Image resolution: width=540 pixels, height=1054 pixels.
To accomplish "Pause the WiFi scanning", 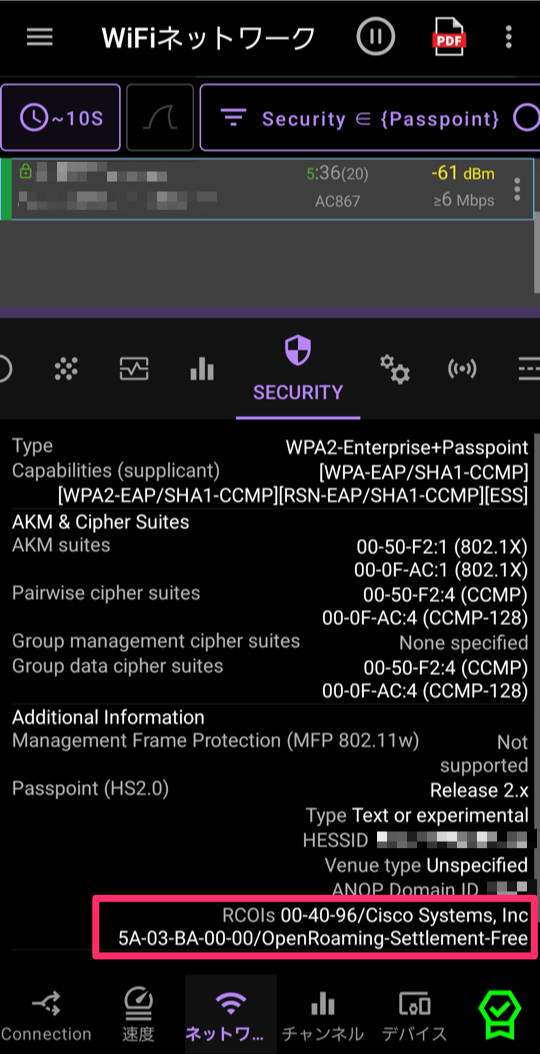I will click(375, 38).
